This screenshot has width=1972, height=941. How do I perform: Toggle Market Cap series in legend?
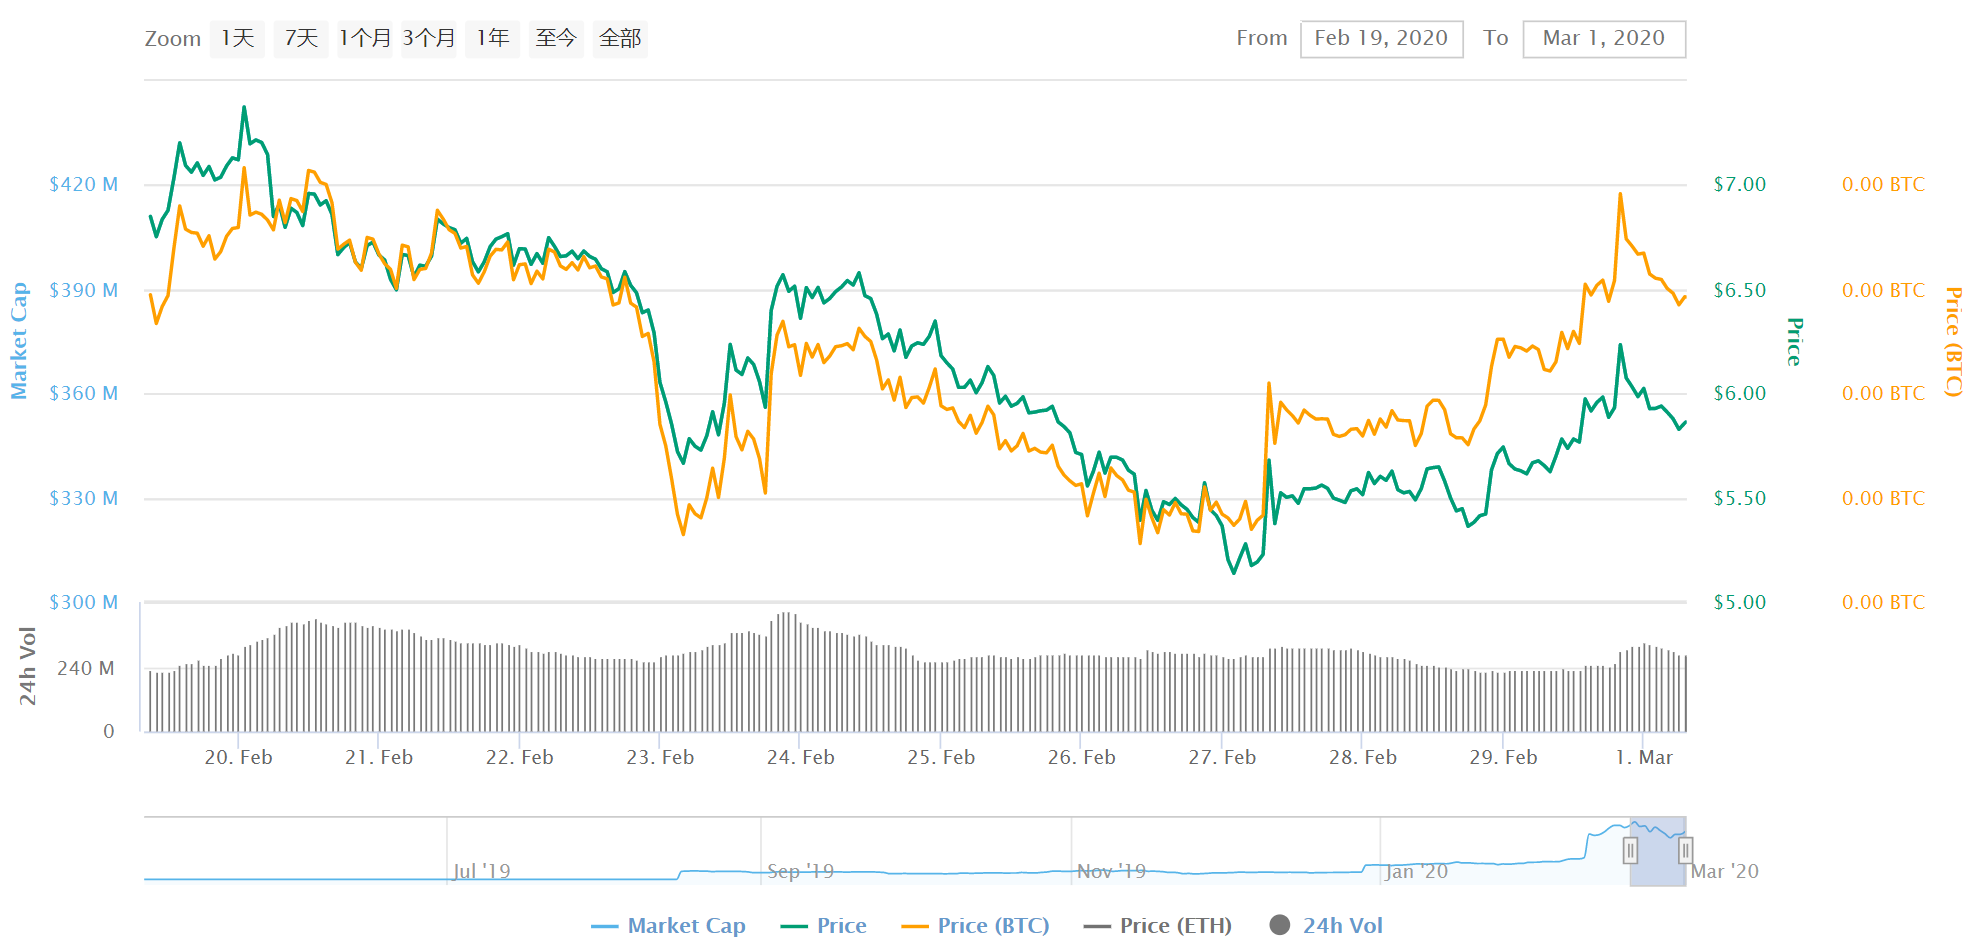(x=668, y=926)
